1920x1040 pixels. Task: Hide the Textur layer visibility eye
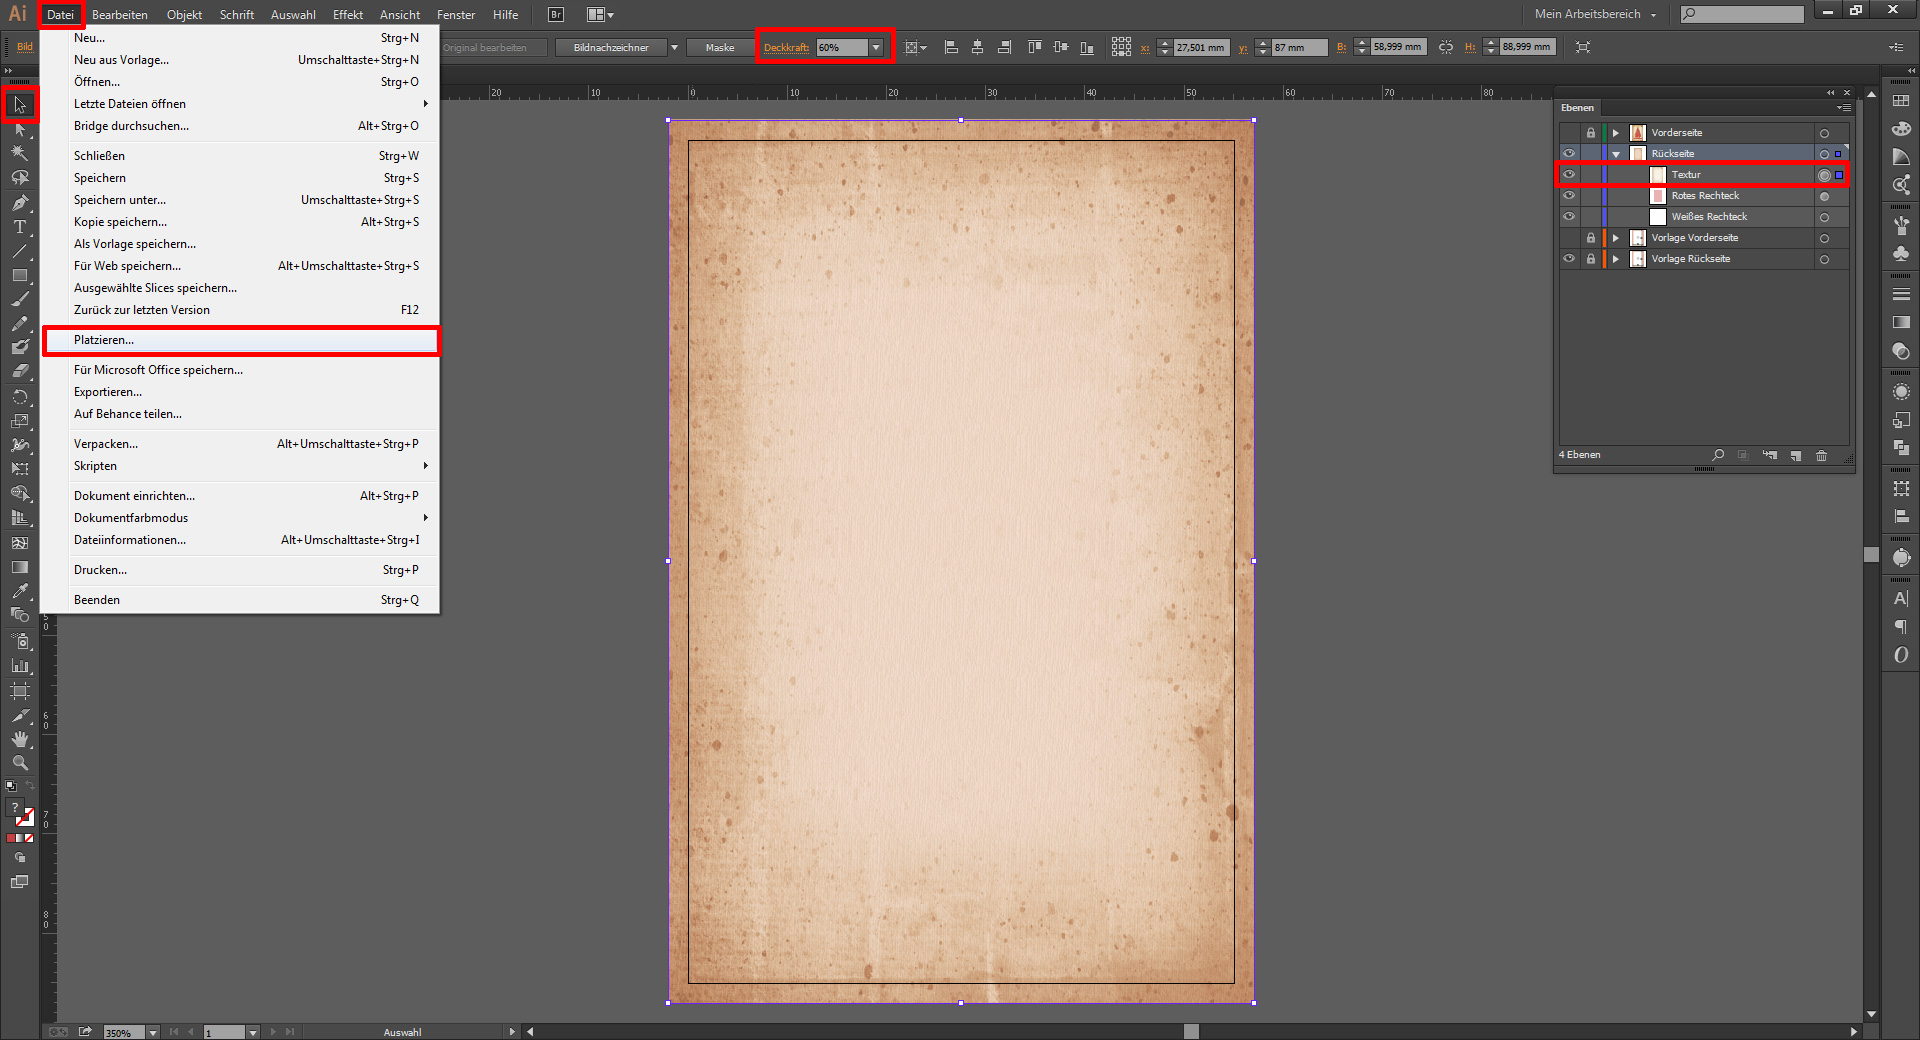pos(1569,175)
